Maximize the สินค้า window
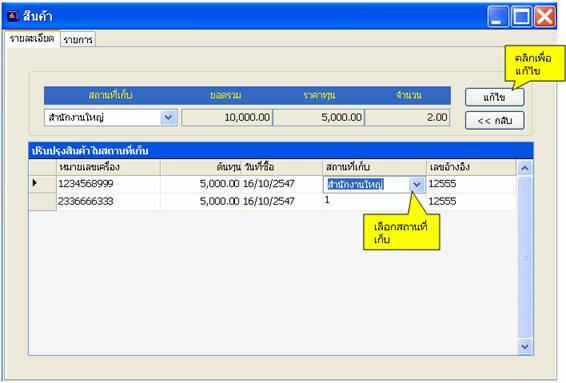Viewport: 566px width, 383px height. [x=521, y=16]
